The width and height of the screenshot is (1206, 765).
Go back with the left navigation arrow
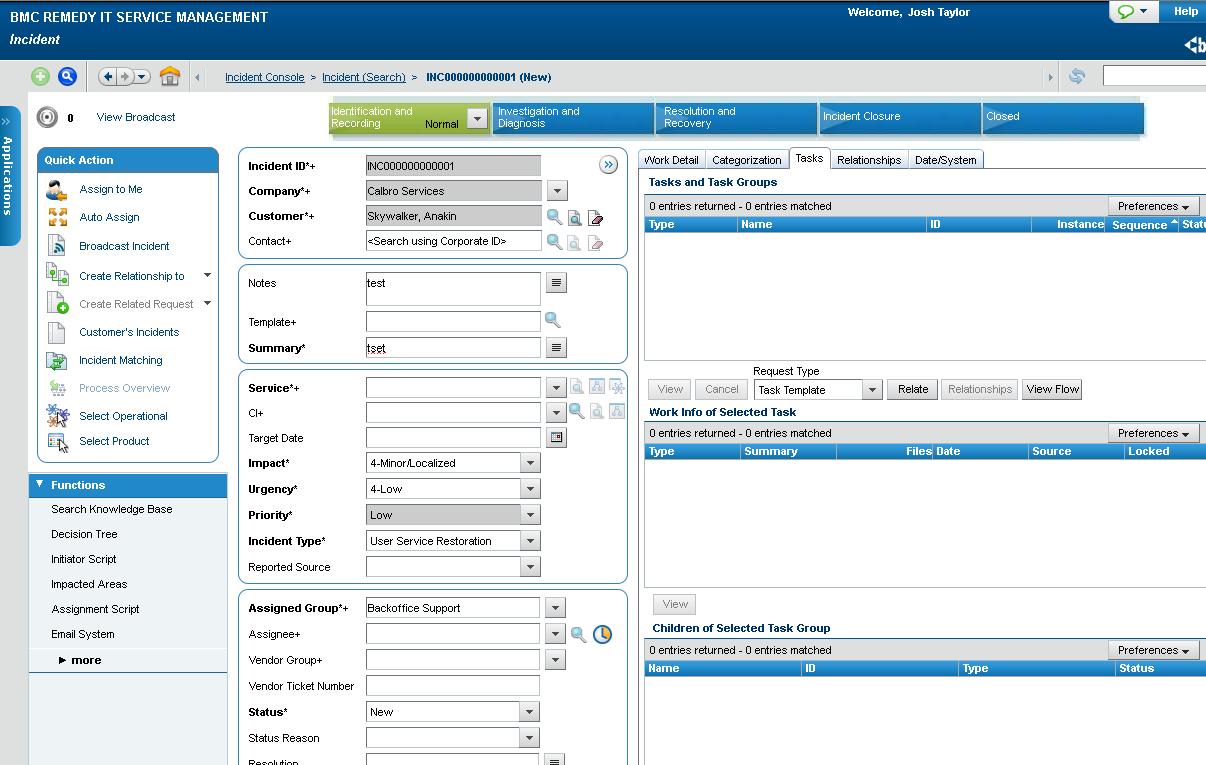(x=108, y=76)
